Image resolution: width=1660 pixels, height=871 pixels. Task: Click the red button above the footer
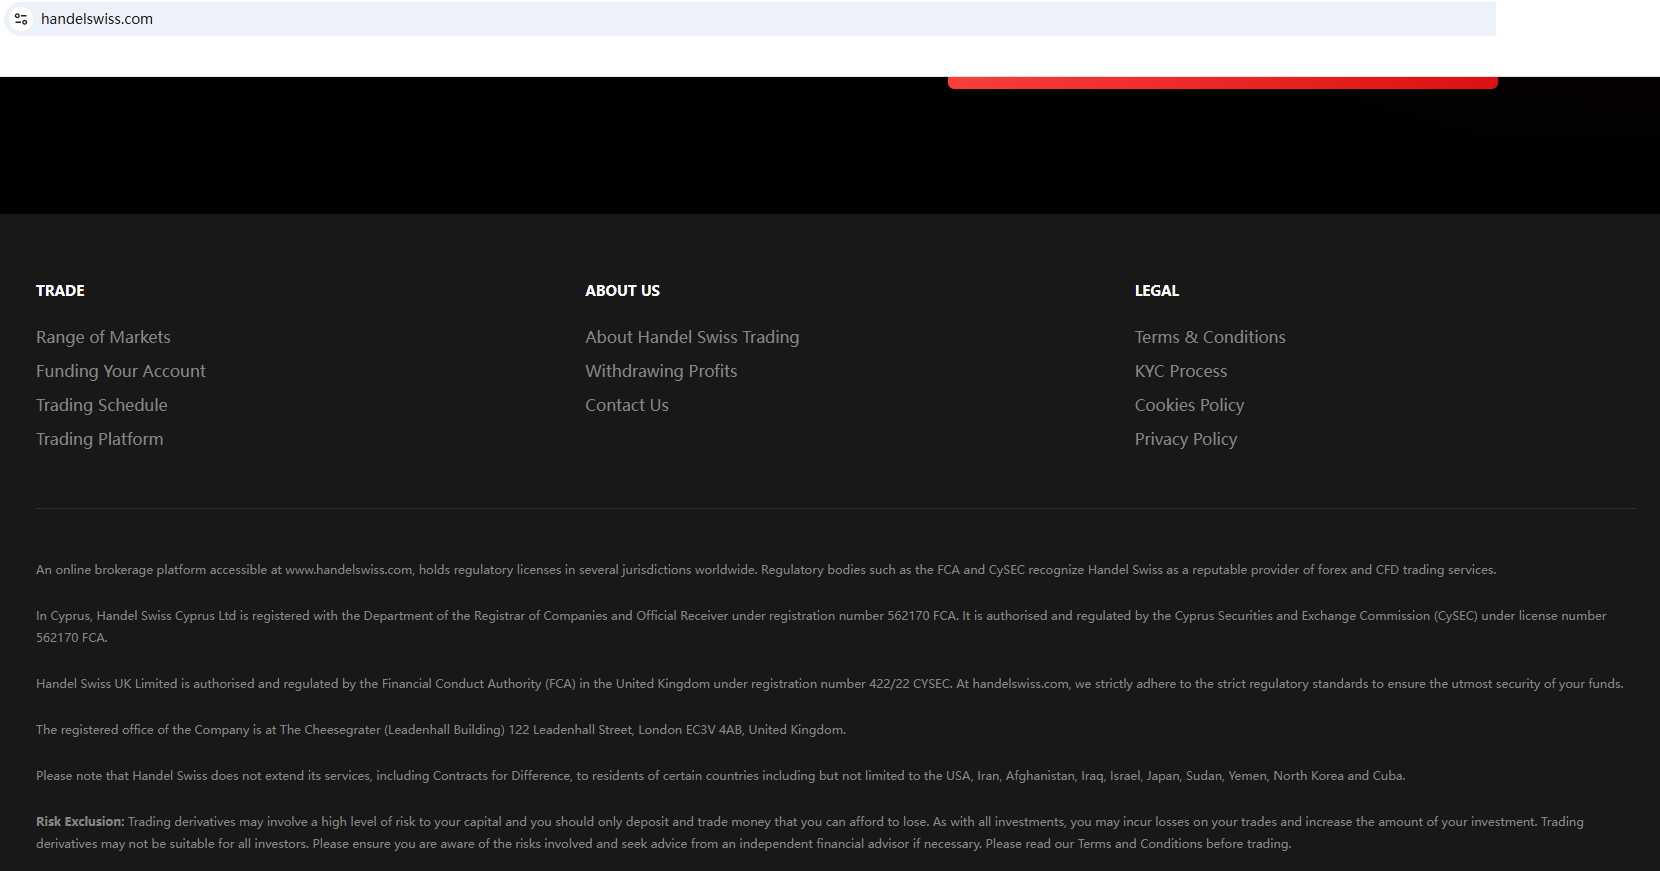click(x=1223, y=82)
